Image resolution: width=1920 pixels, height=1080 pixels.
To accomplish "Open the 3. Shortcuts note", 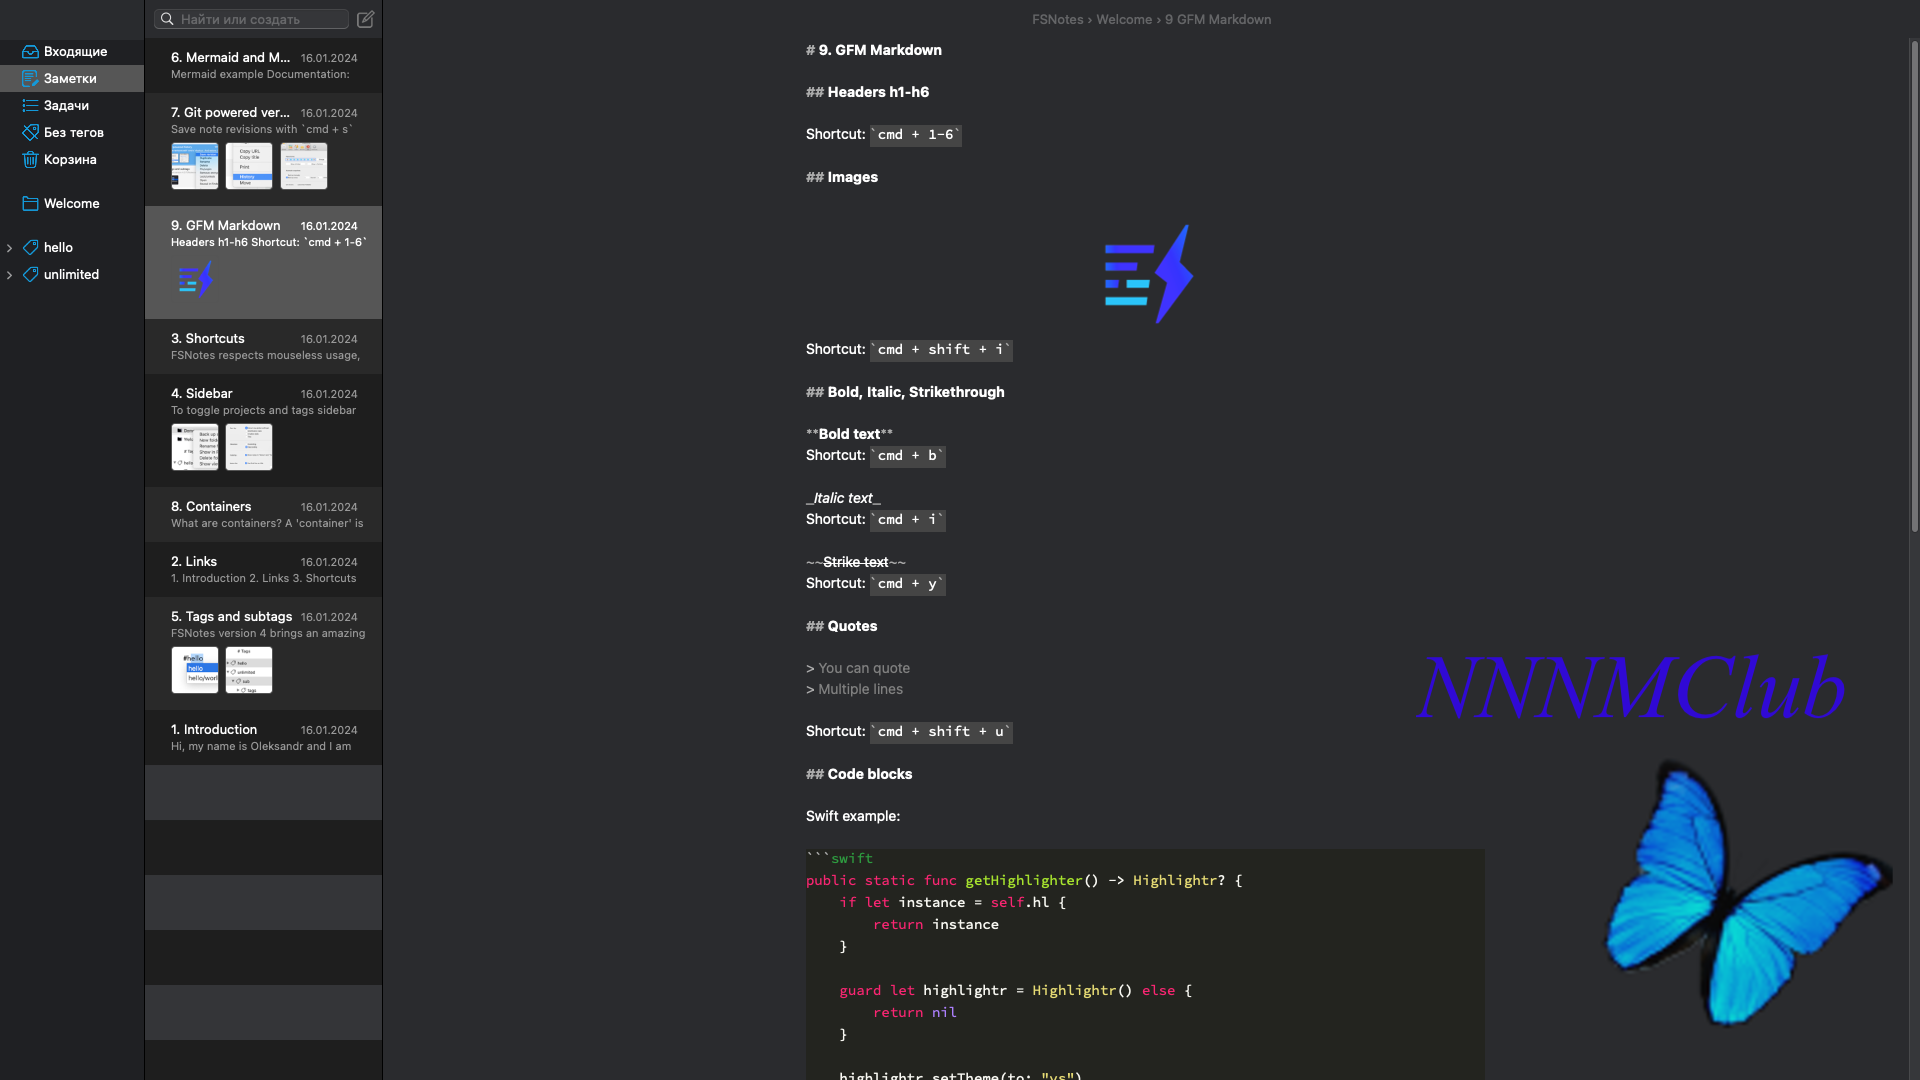I will 263,346.
